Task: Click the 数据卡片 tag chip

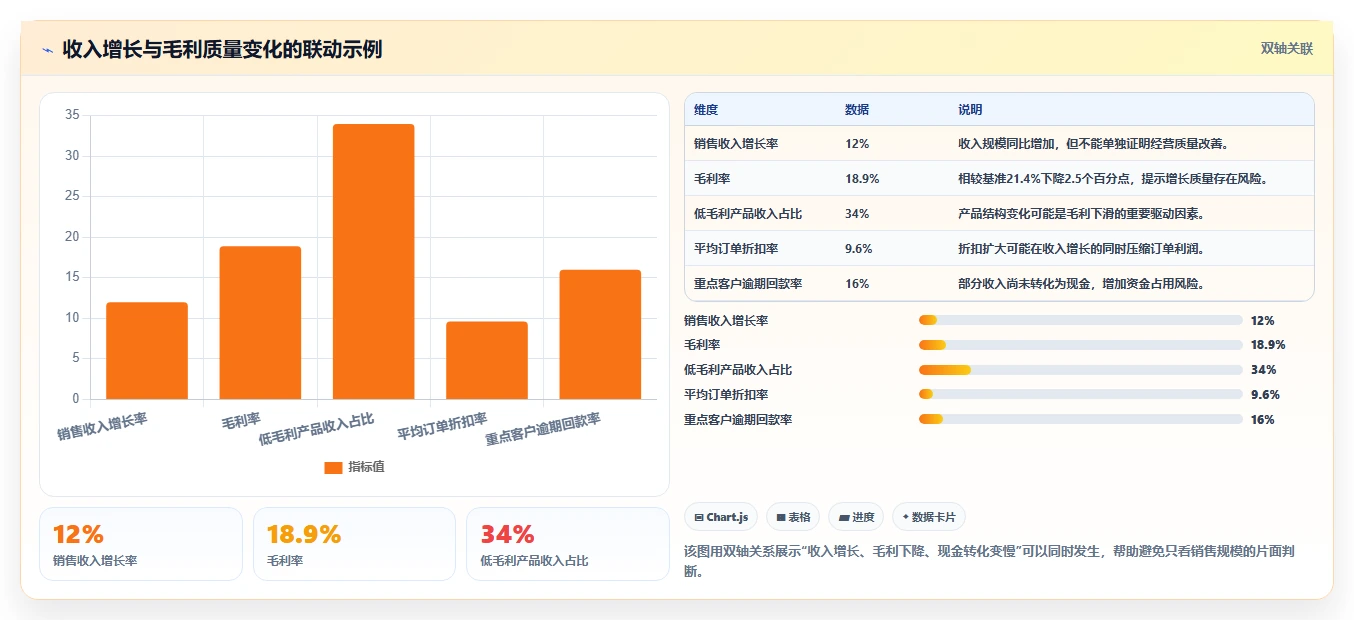Action: [x=929, y=517]
